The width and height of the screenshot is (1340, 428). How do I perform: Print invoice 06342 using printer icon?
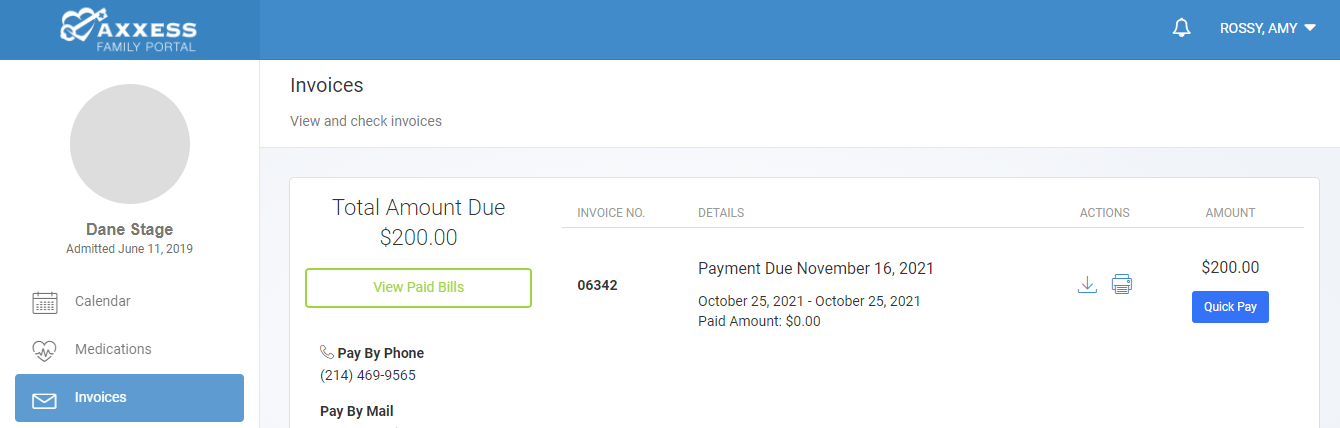(1122, 285)
